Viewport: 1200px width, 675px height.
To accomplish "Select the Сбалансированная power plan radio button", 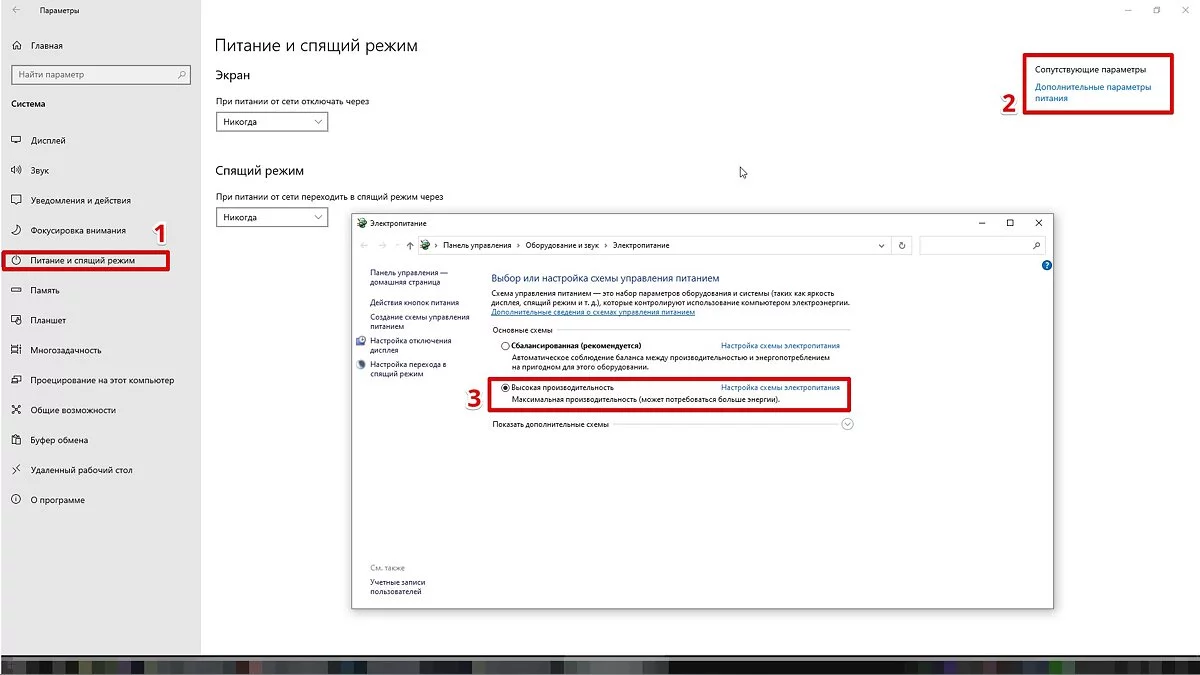I will click(506, 346).
